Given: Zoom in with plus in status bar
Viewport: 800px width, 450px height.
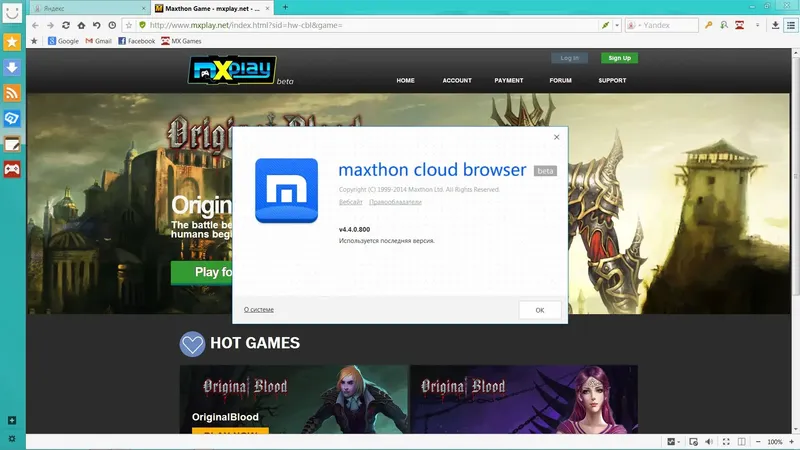Looking at the screenshot, I should (x=791, y=442).
